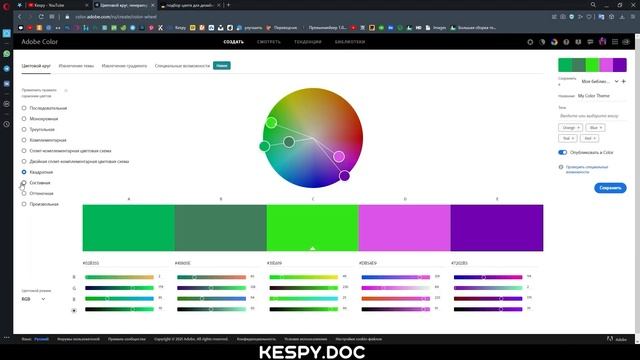640x360 pixels.
Task: Open the X bookmark in bookmarks bar
Action: click(x=160, y=28)
